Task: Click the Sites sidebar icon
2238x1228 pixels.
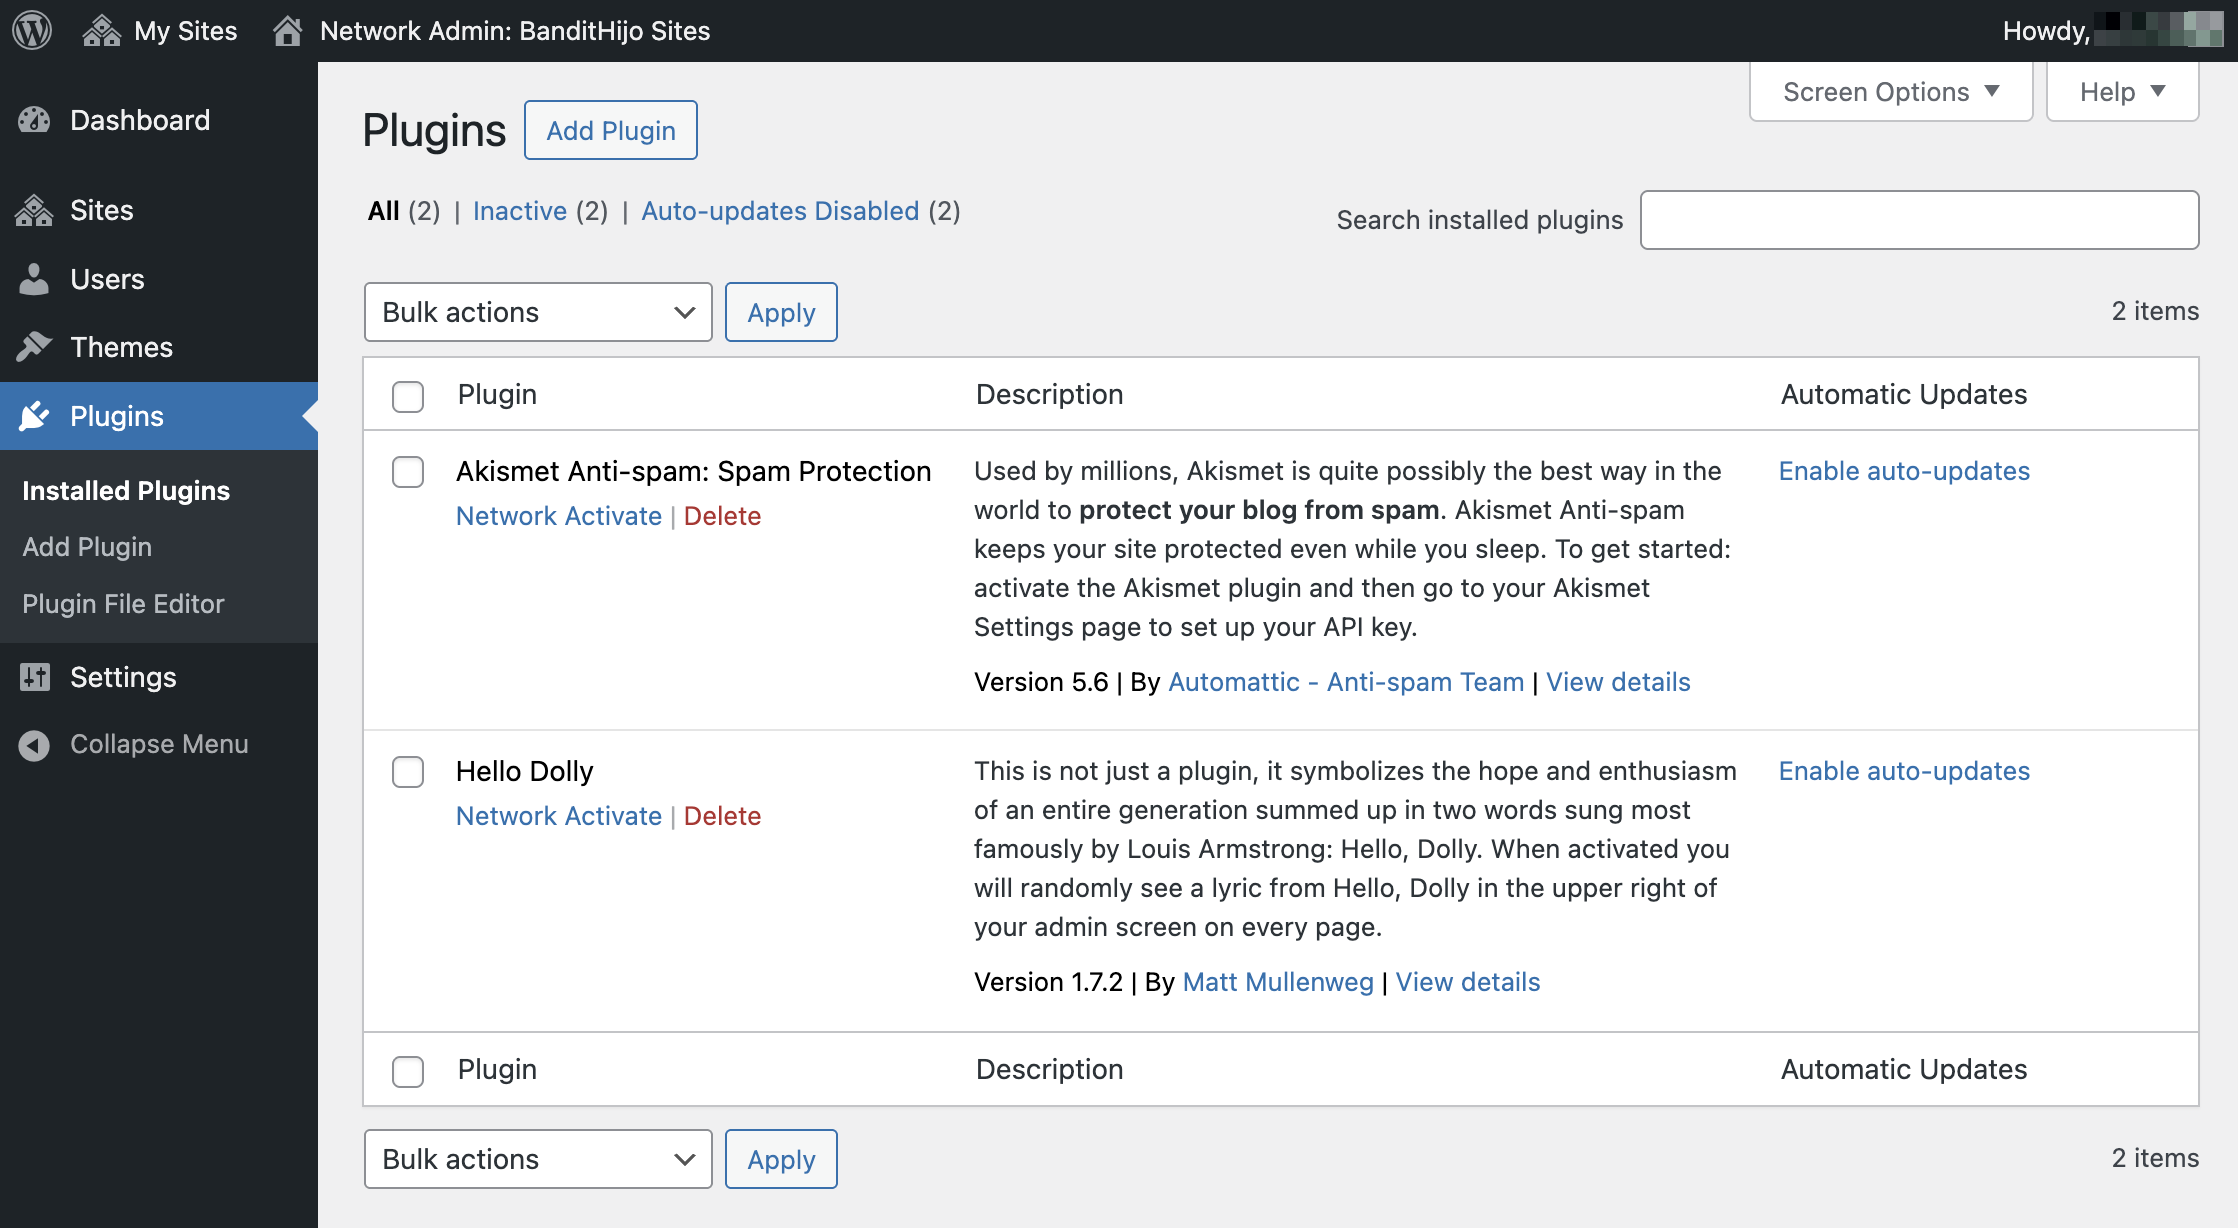Action: (x=34, y=210)
